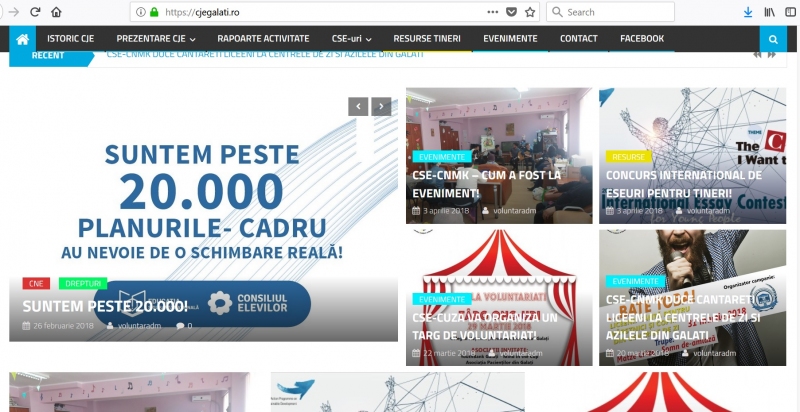Viewport: 800px width, 412px height.
Task: Open the browser downloads arrow
Action: [x=748, y=12]
